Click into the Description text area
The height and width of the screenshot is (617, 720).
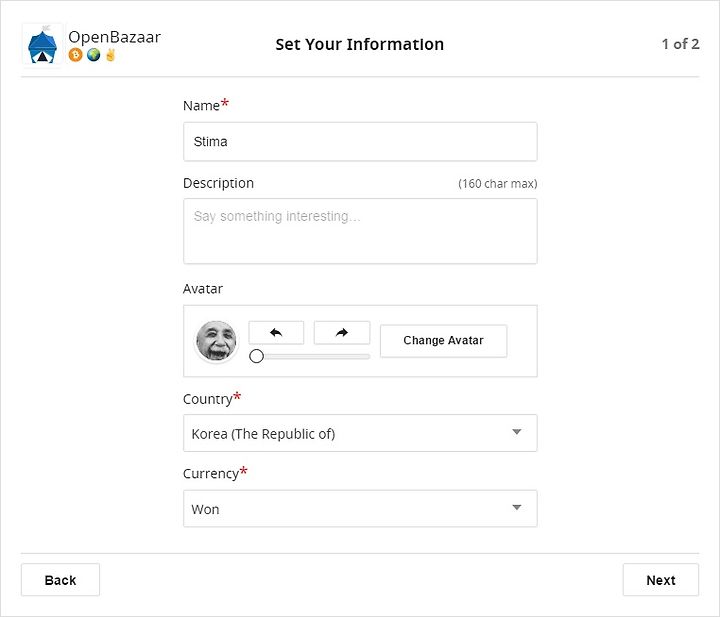point(360,231)
